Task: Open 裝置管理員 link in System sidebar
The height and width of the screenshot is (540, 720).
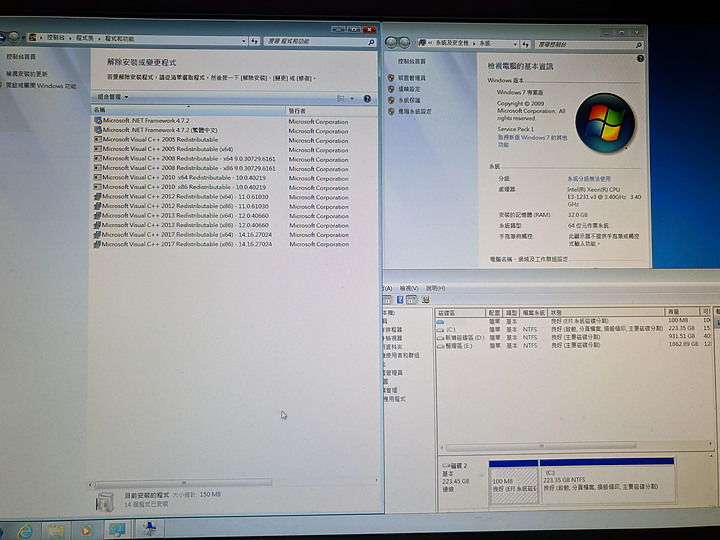Action: [x=411, y=78]
